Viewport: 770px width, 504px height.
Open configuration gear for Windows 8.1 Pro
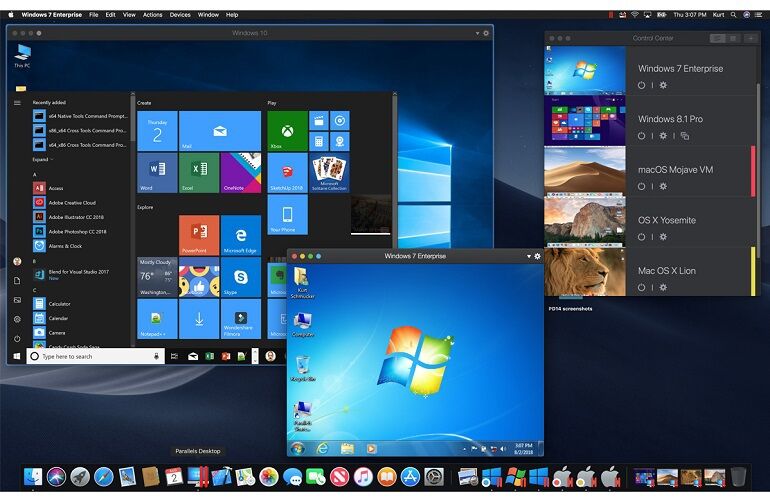coord(663,136)
